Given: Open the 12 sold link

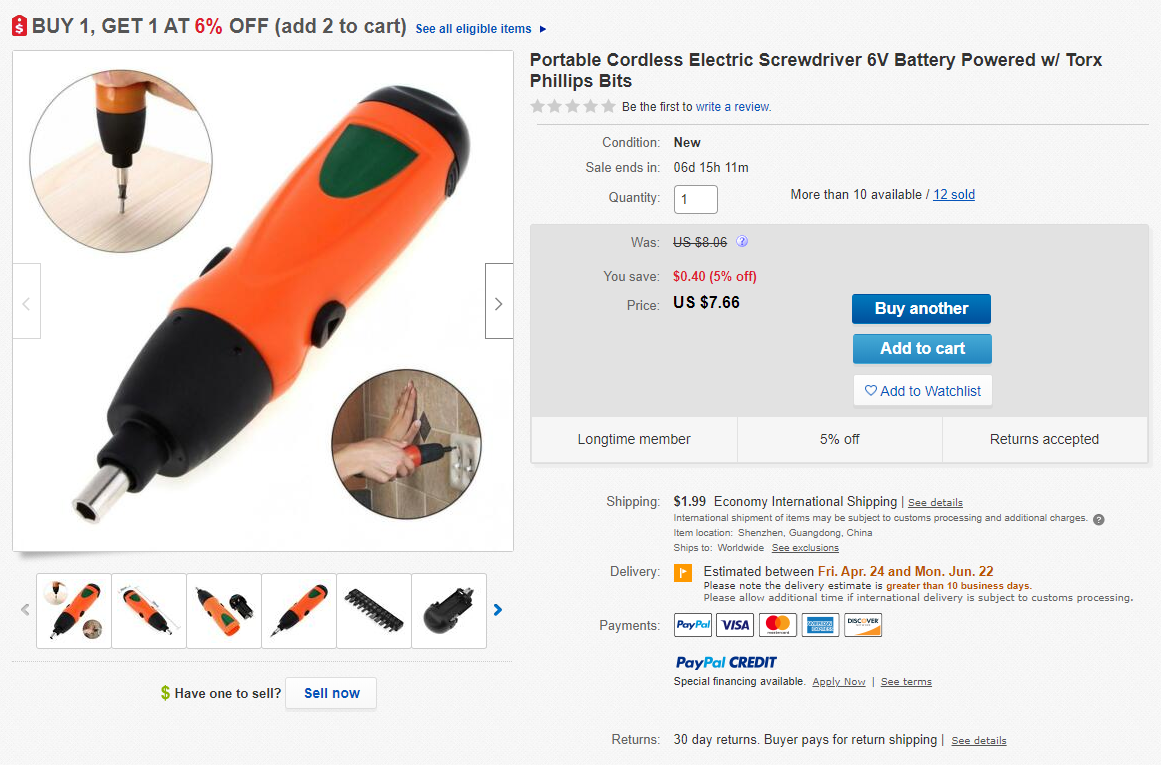Looking at the screenshot, I should (954, 195).
